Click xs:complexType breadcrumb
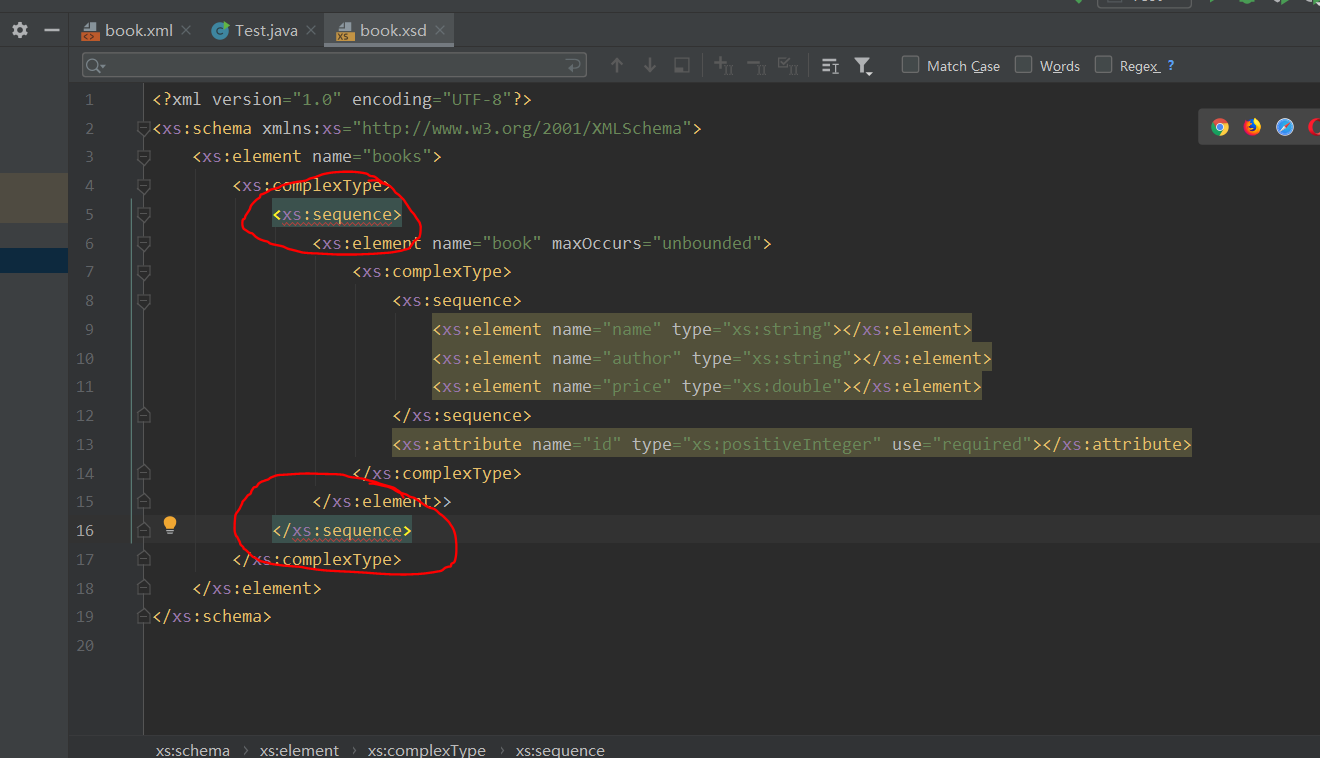 click(427, 750)
